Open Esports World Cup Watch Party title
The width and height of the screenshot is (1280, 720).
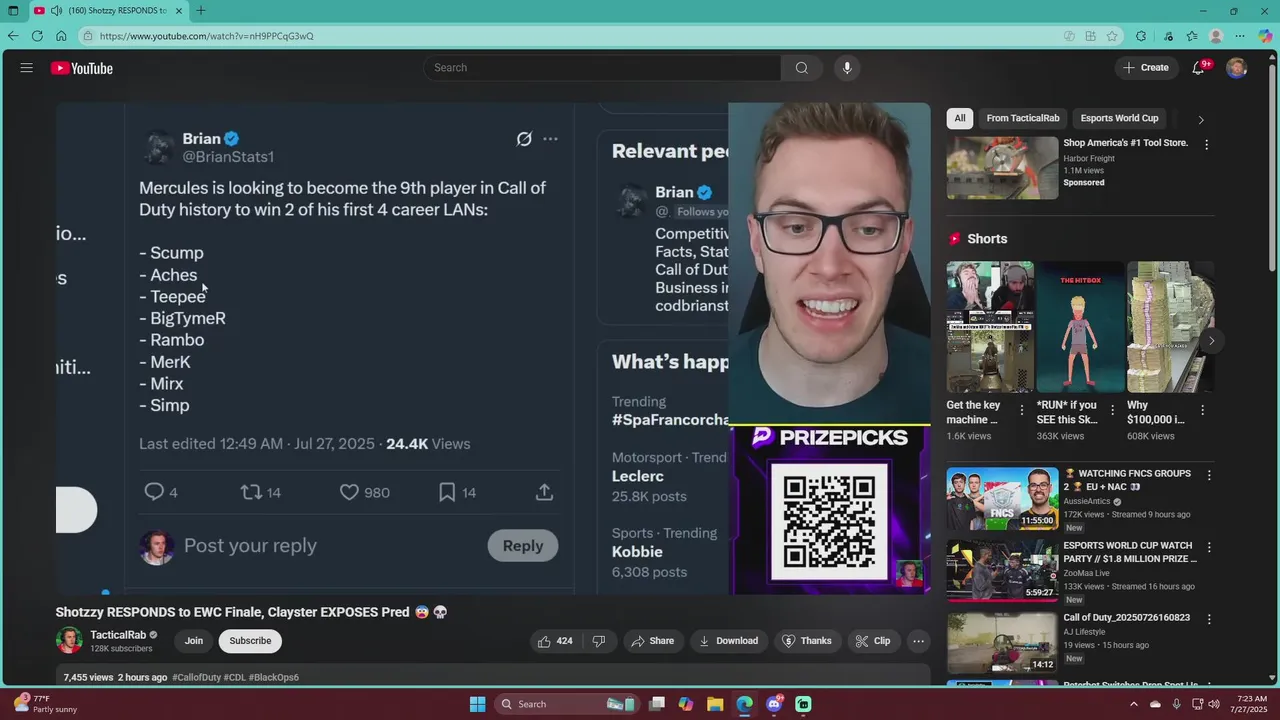coord(1130,552)
